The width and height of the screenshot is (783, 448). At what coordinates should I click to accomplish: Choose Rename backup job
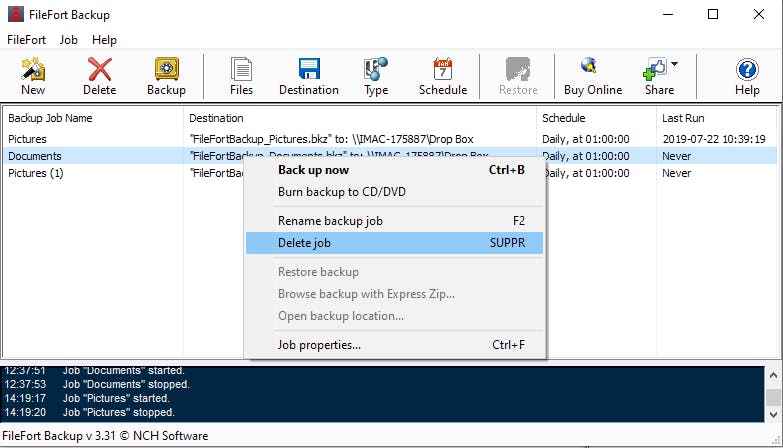tap(394, 221)
